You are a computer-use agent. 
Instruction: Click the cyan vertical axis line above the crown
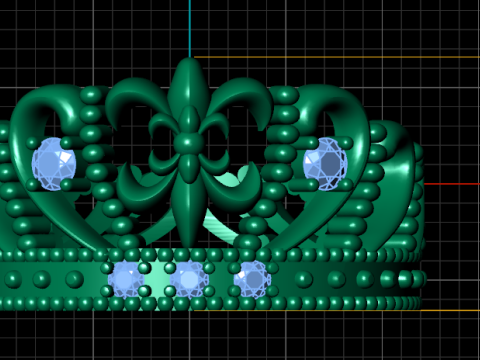190,29
